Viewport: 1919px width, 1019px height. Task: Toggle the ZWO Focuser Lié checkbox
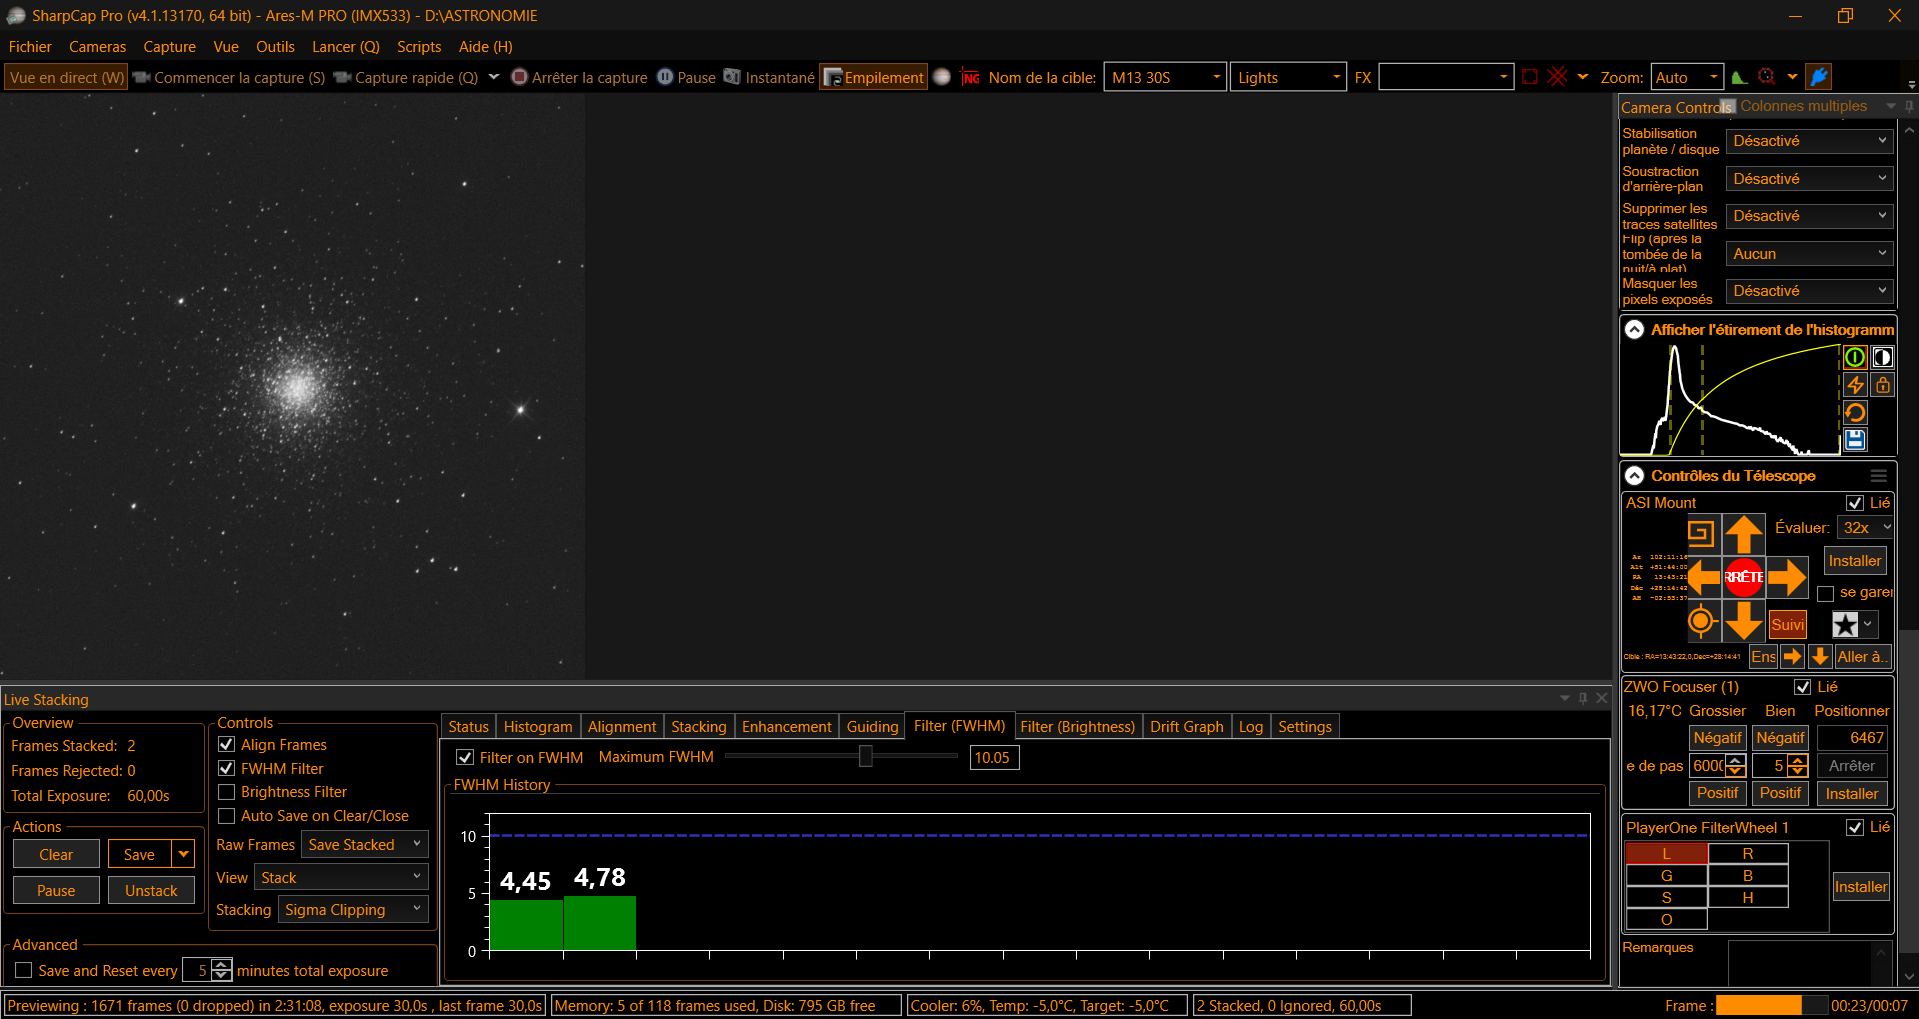[1803, 687]
